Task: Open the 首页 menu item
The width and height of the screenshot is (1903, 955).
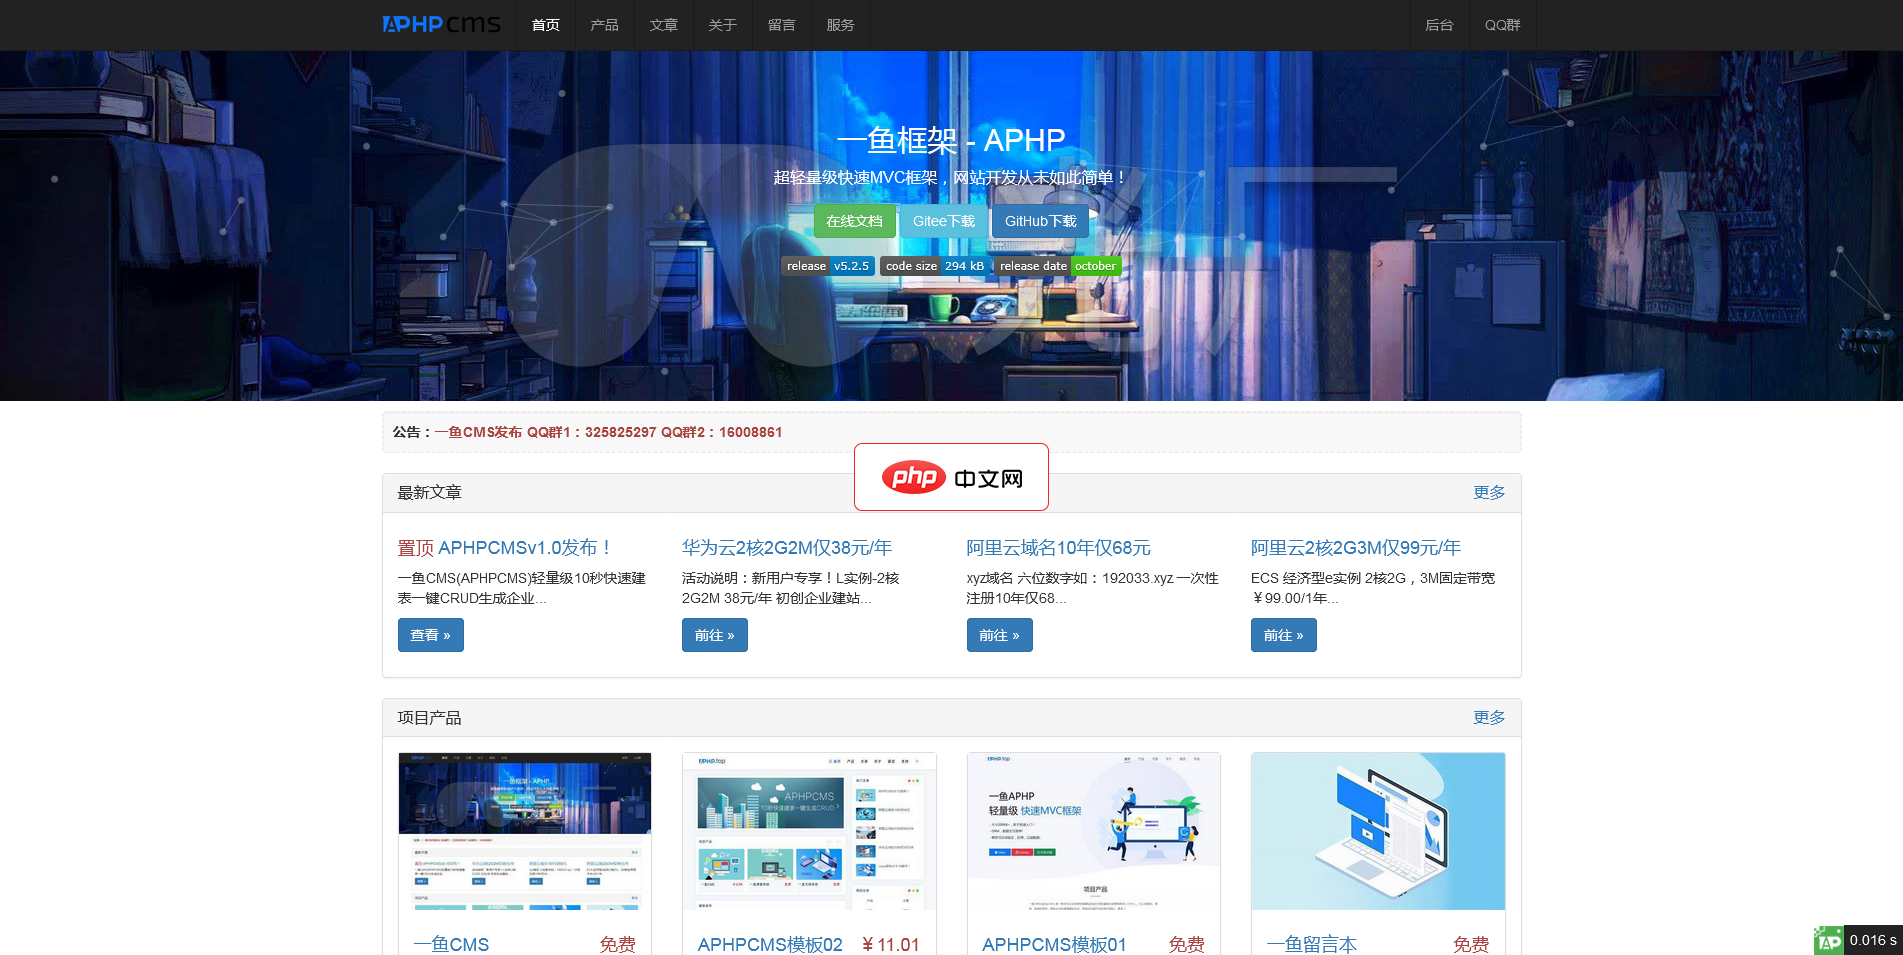Action: coord(545,24)
